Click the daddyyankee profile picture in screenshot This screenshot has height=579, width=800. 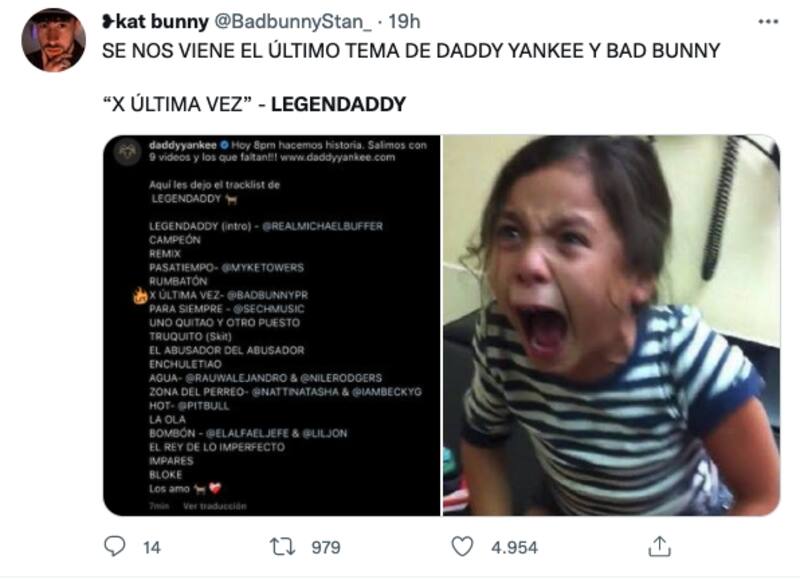pyautogui.click(x=127, y=152)
